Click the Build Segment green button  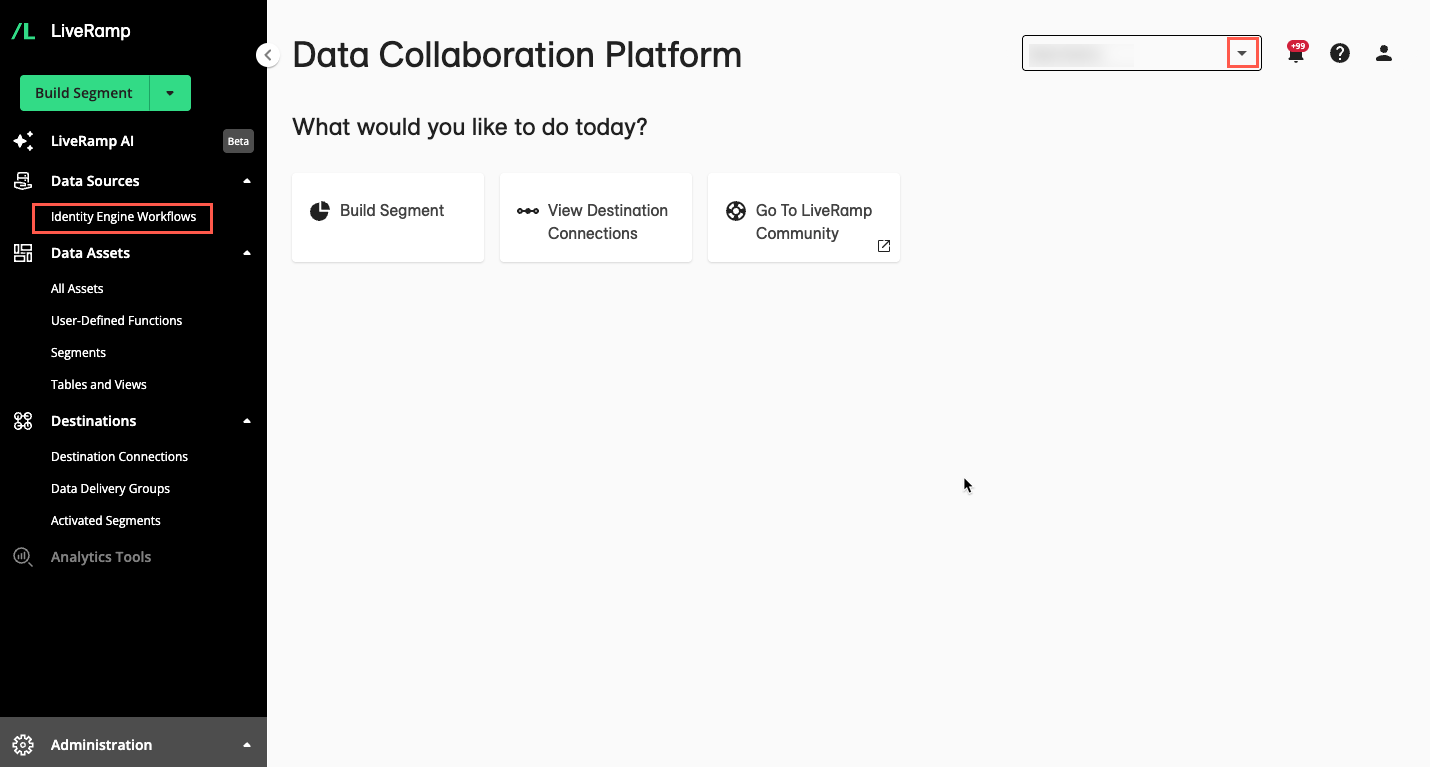point(84,92)
